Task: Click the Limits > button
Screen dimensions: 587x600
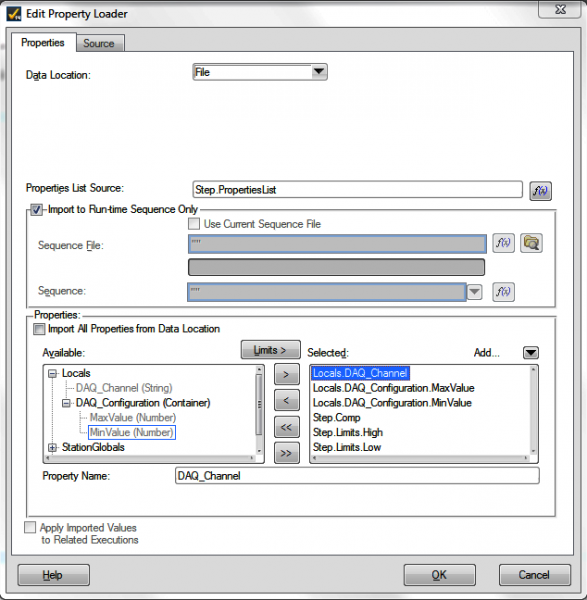Action: [x=271, y=350]
